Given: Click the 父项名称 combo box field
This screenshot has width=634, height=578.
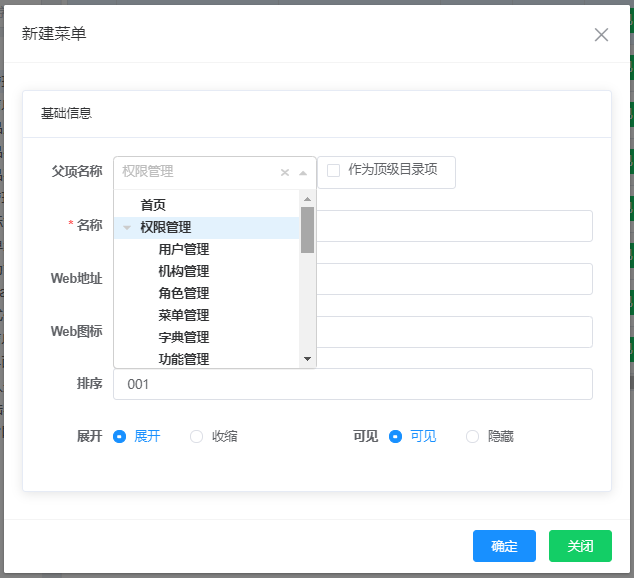Looking at the screenshot, I should click(x=215, y=173).
